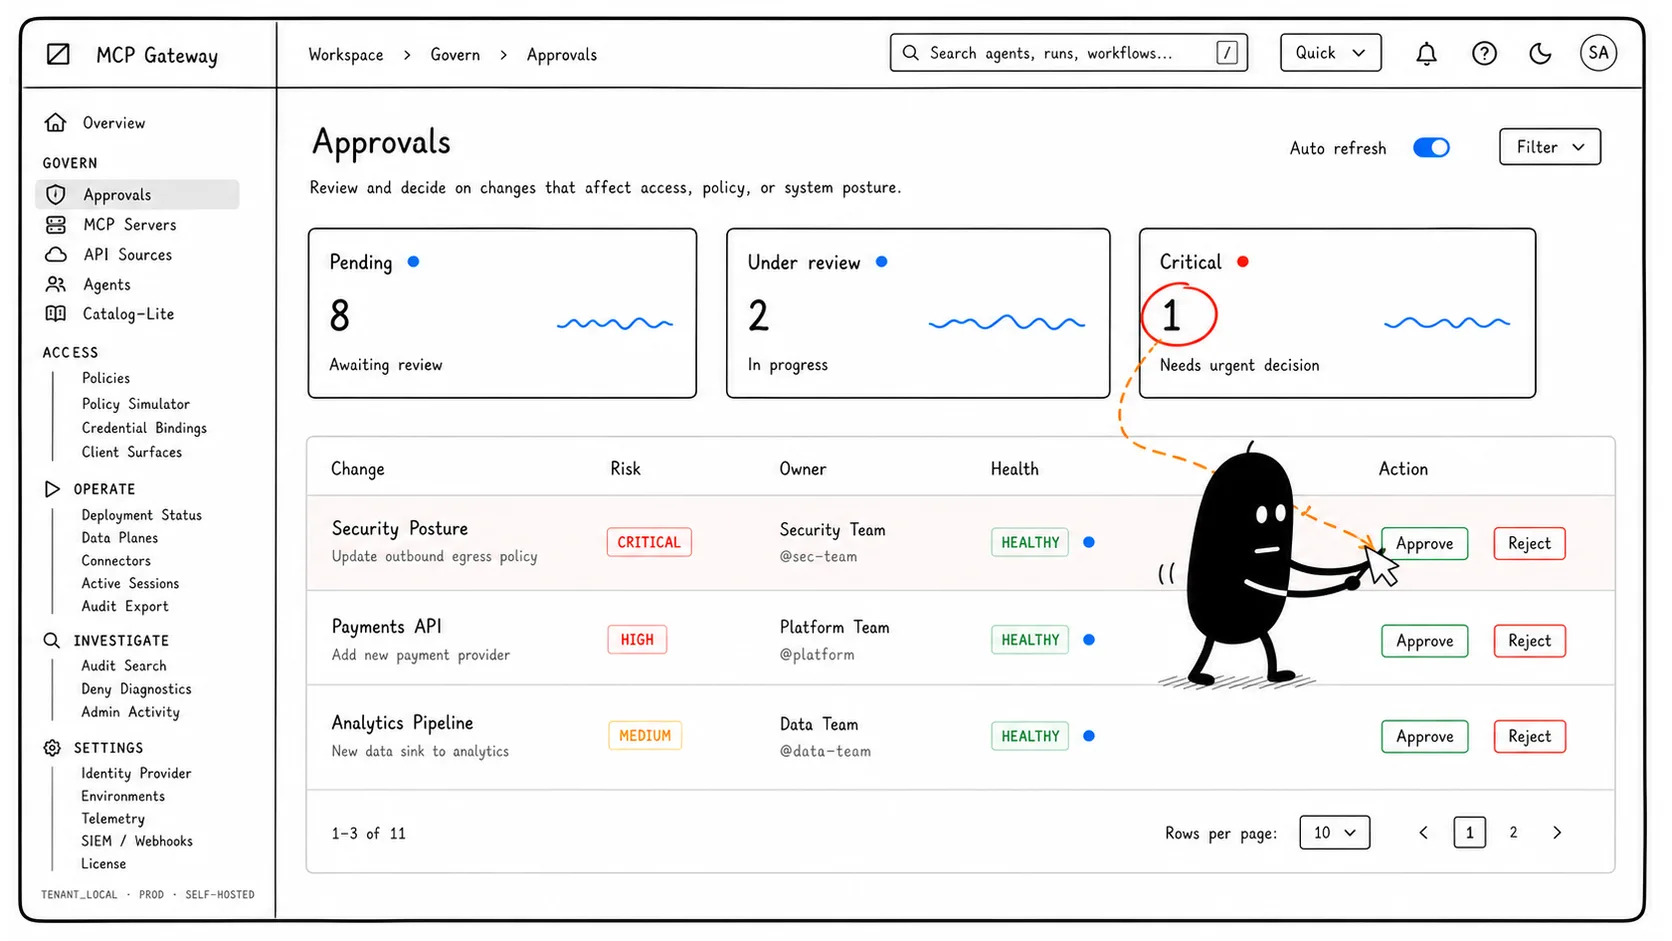
Task: Click the API Sources cloud icon
Action: 56,255
